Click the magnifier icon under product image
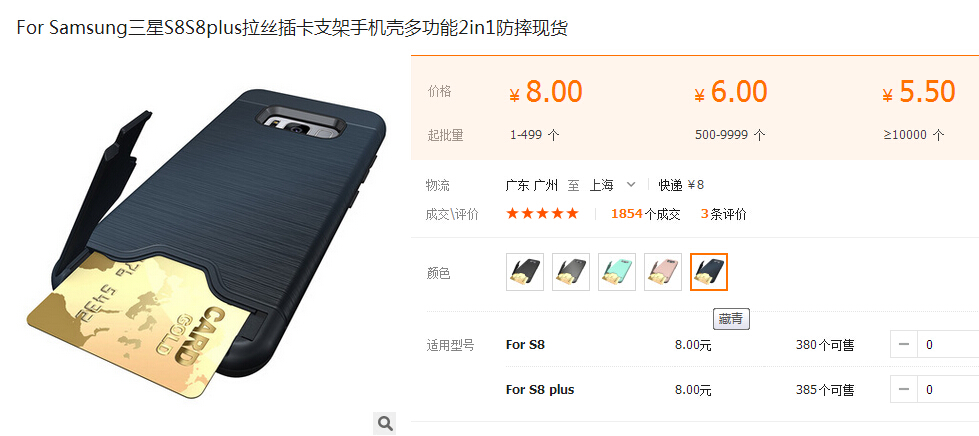979x436 pixels. click(x=385, y=424)
